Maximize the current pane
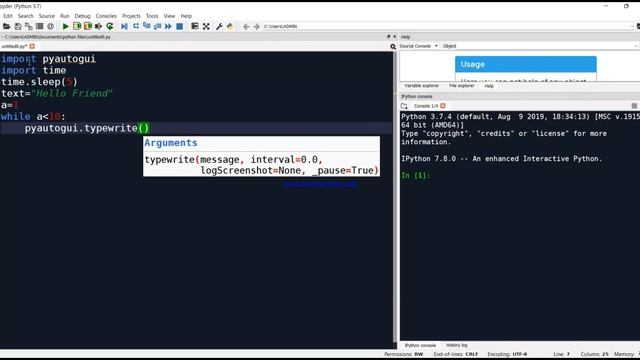 tap(195, 26)
